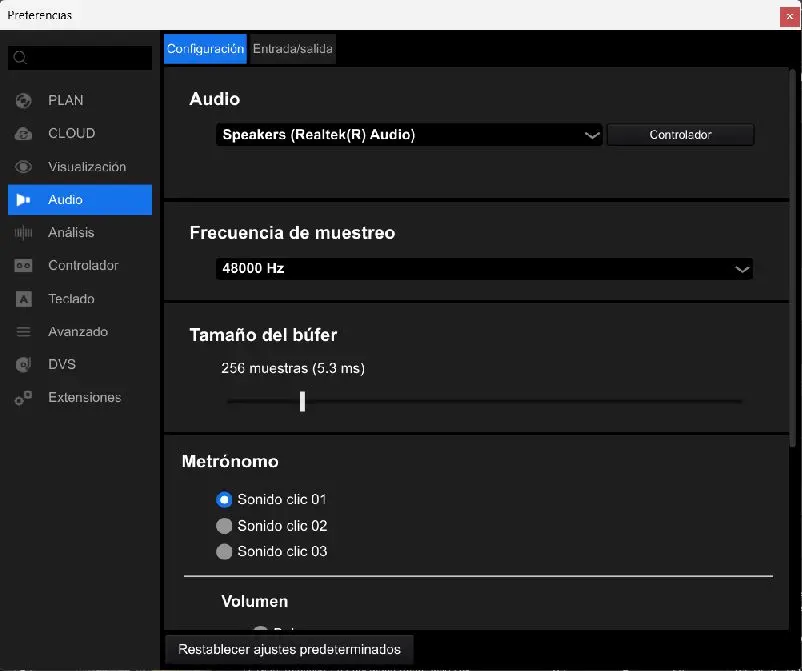Click the Controlador device icon in sidebar
Viewport: 802px width, 671px height.
(x=23, y=265)
